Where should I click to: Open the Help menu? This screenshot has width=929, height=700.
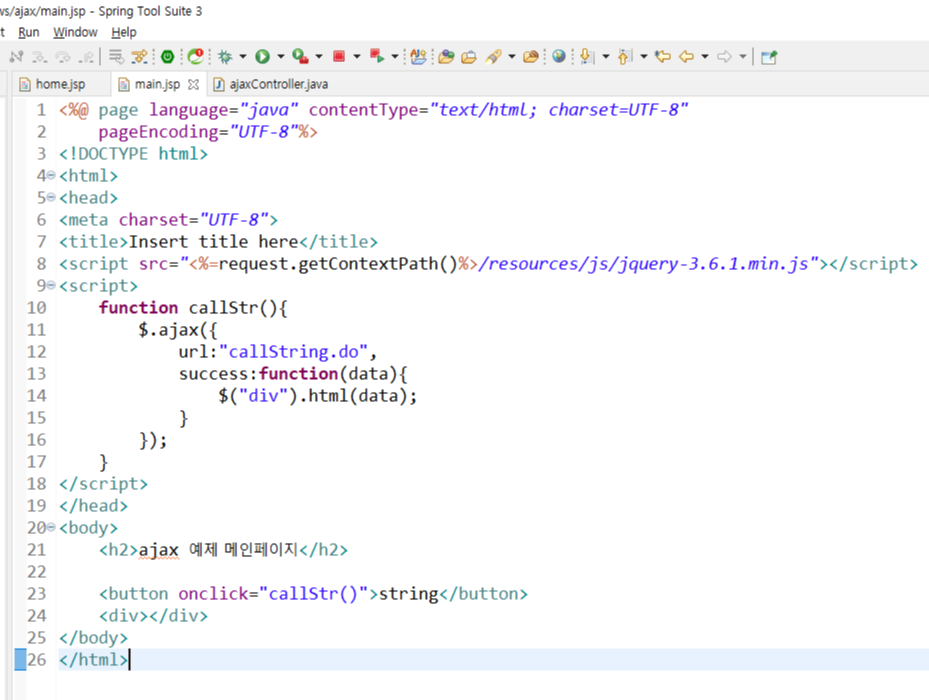click(x=124, y=33)
